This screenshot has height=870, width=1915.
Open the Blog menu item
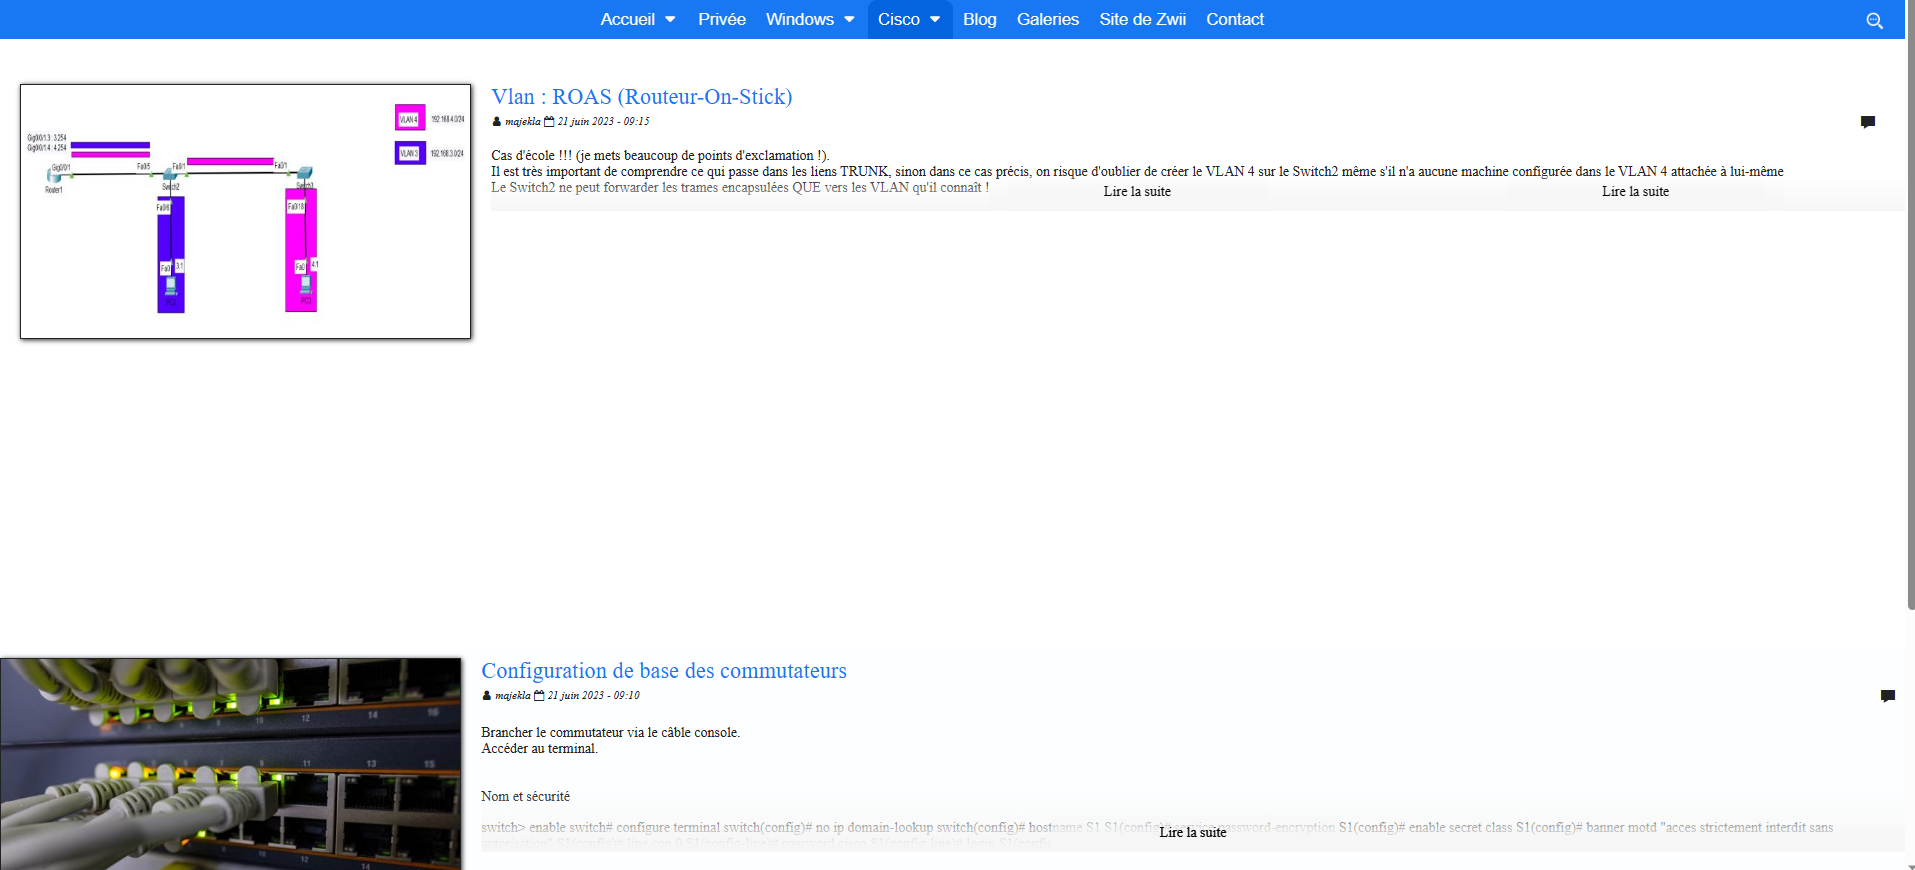pos(979,20)
